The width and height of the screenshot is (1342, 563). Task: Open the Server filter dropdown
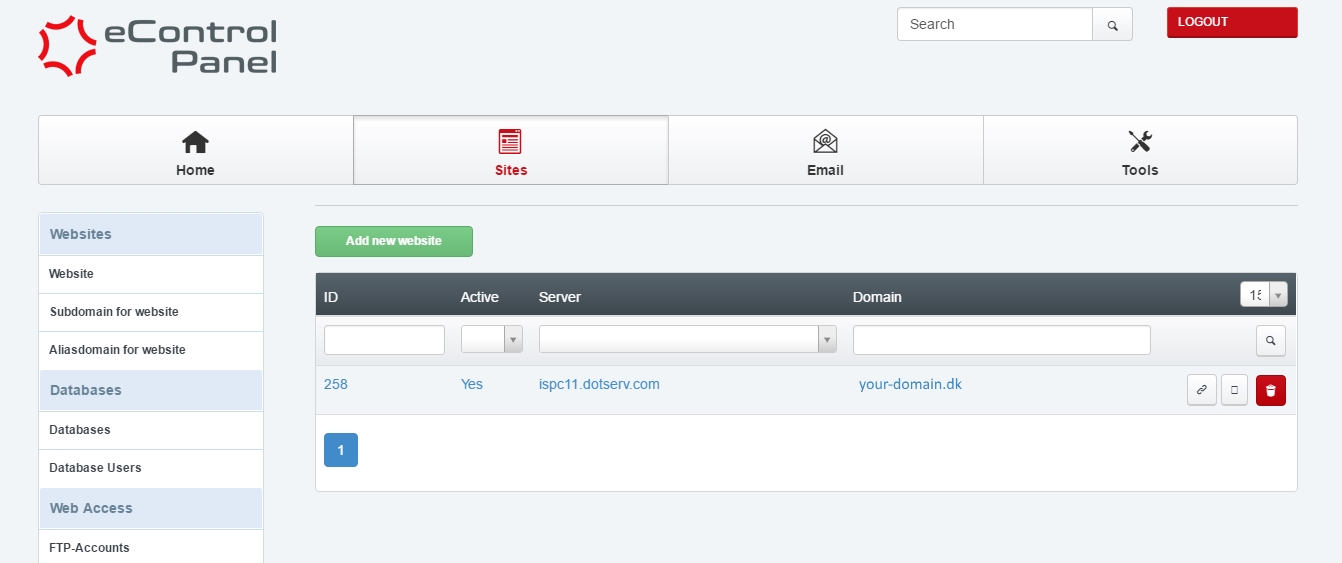pos(687,340)
